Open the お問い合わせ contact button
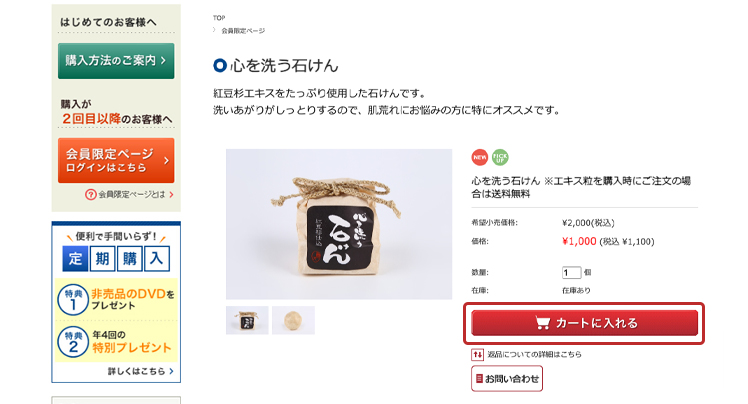The height and width of the screenshot is (404, 748). coord(507,379)
